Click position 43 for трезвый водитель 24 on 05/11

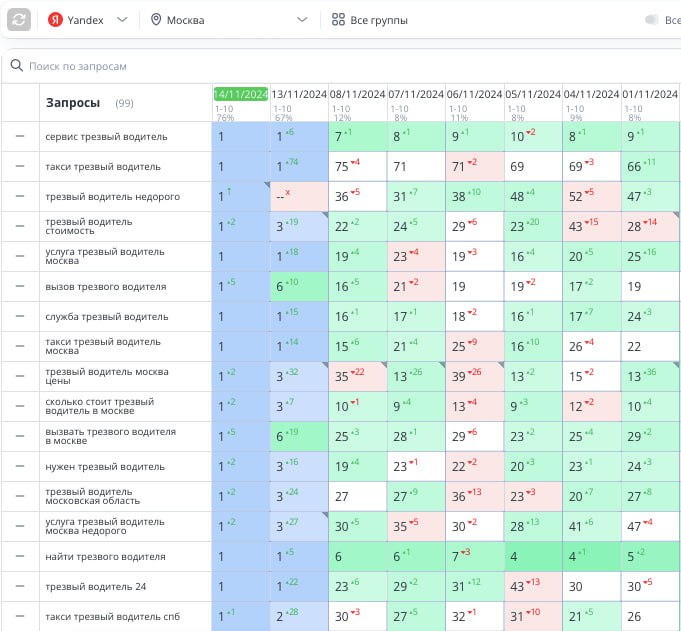533,586
